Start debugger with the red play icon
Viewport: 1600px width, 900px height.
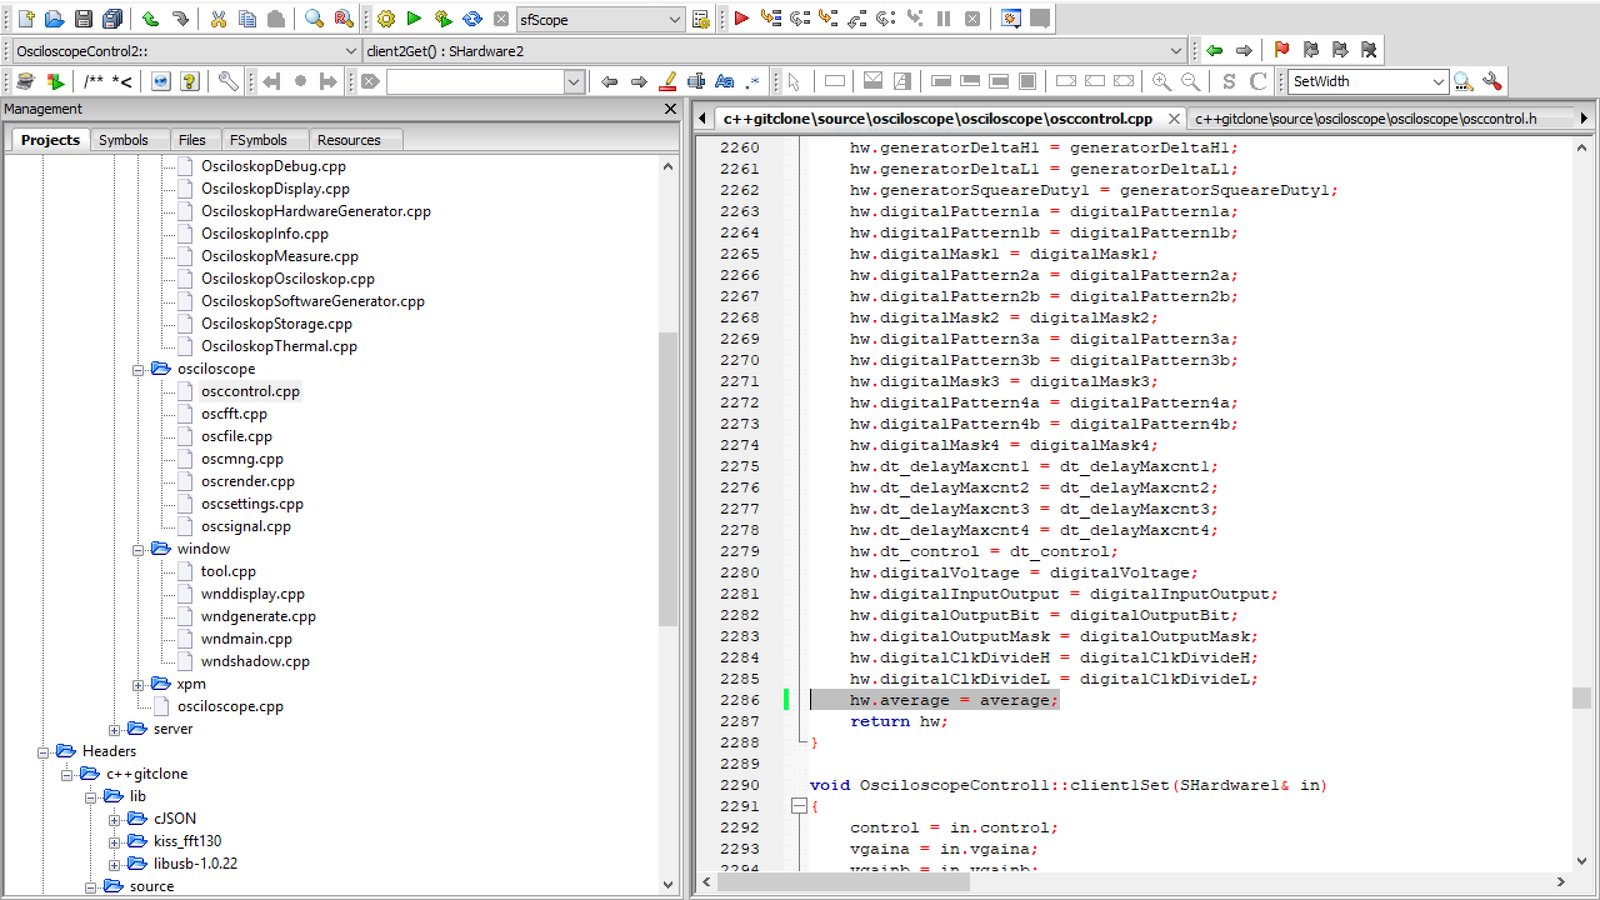pos(741,19)
